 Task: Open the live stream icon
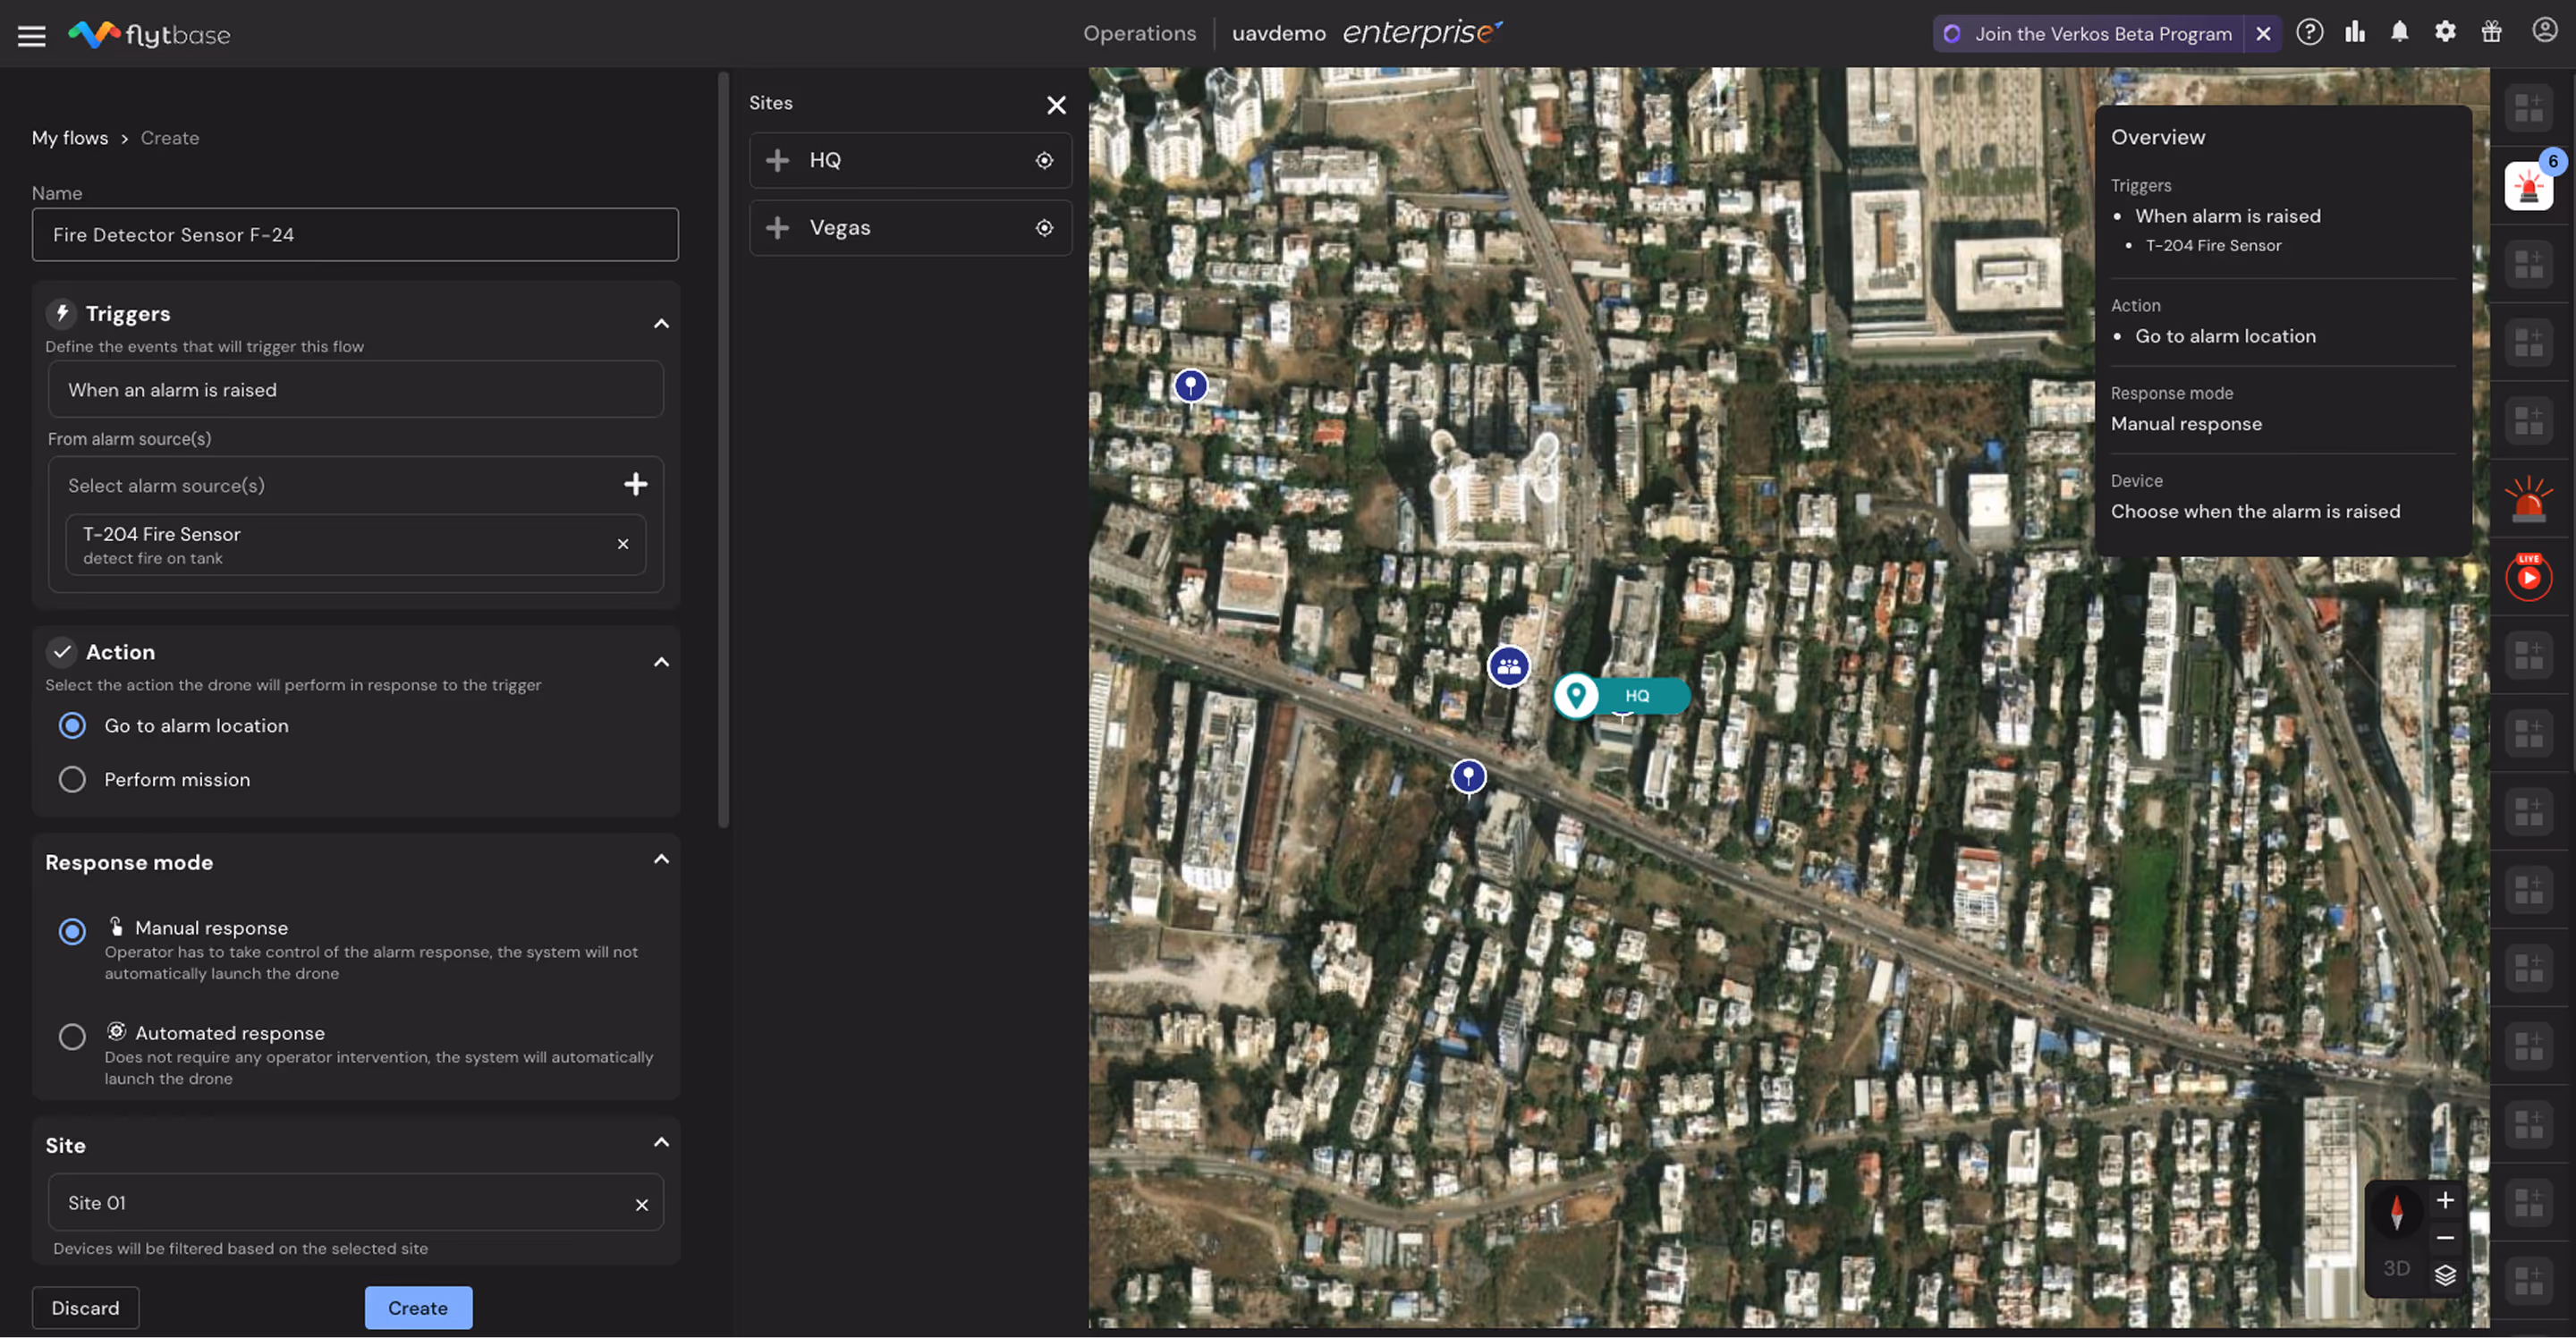click(x=2527, y=577)
